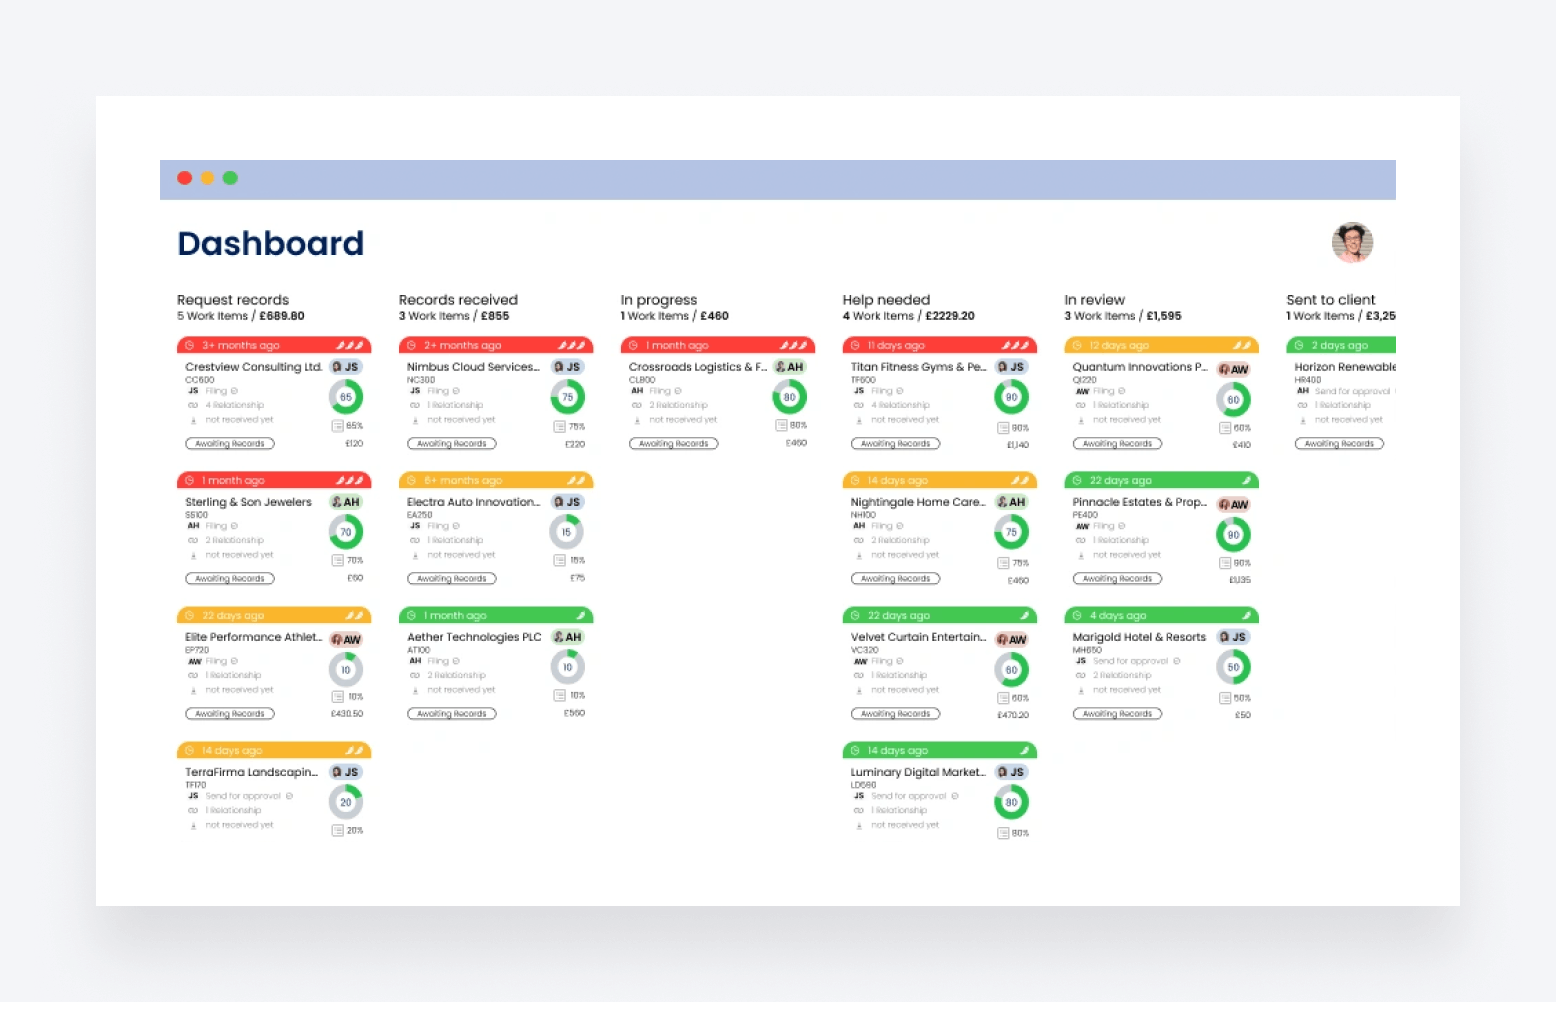Click clock icon on Crestview '3+ months ago' header
Viewport: 1556px width, 1014px height.
pos(189,345)
